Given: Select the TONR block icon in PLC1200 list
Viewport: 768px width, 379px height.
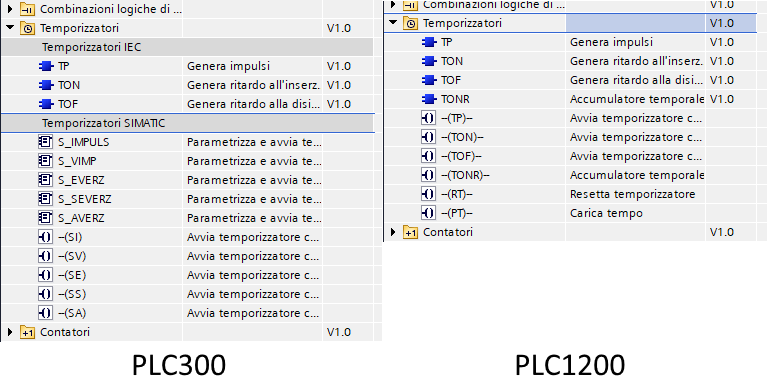Looking at the screenshot, I should [x=429, y=99].
